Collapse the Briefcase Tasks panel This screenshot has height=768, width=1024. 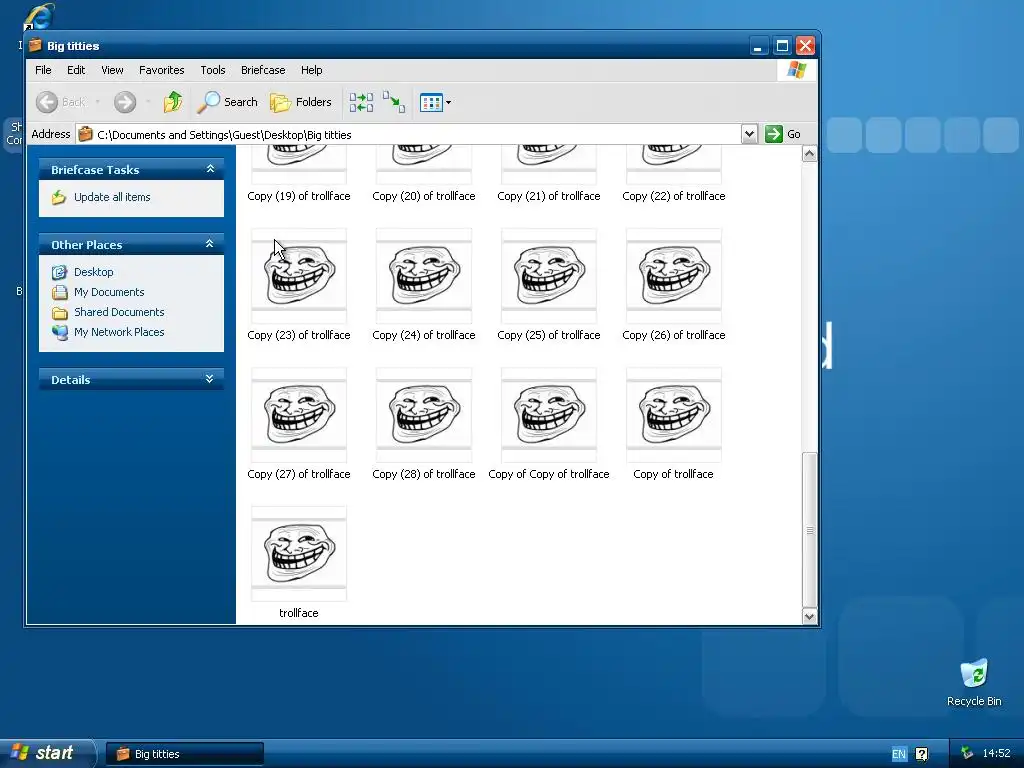210,169
